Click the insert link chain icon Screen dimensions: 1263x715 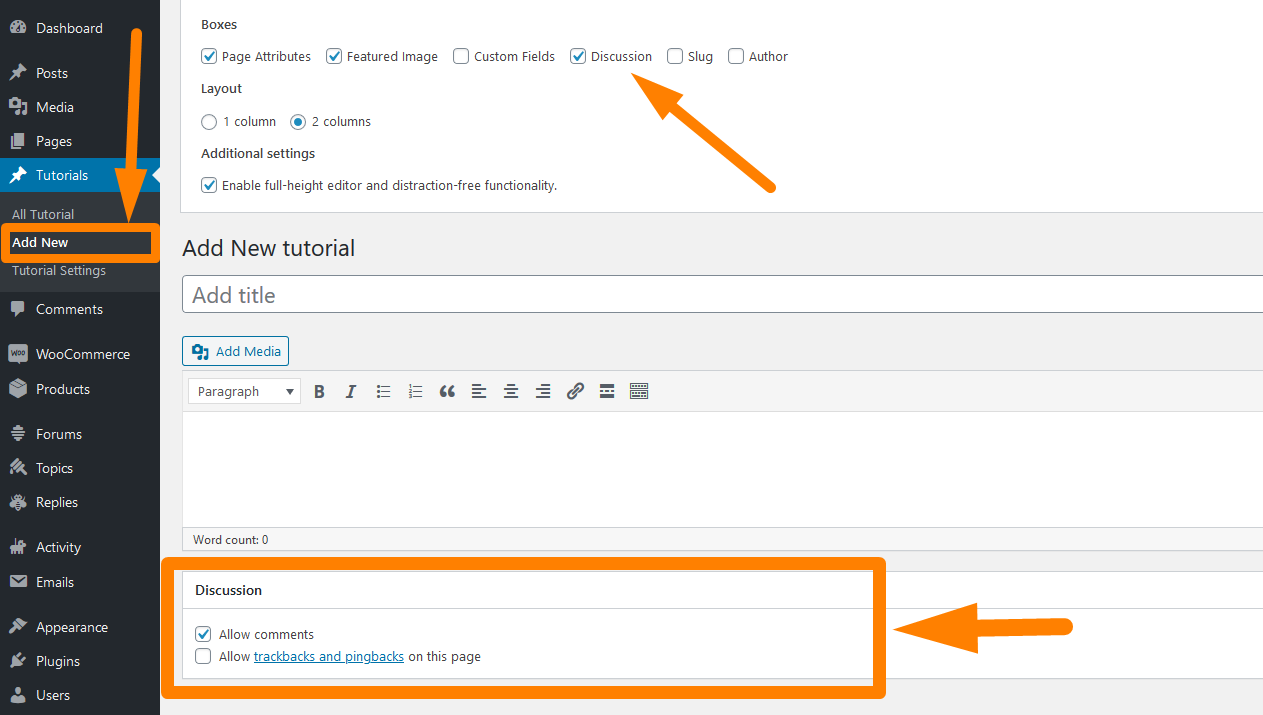point(575,392)
